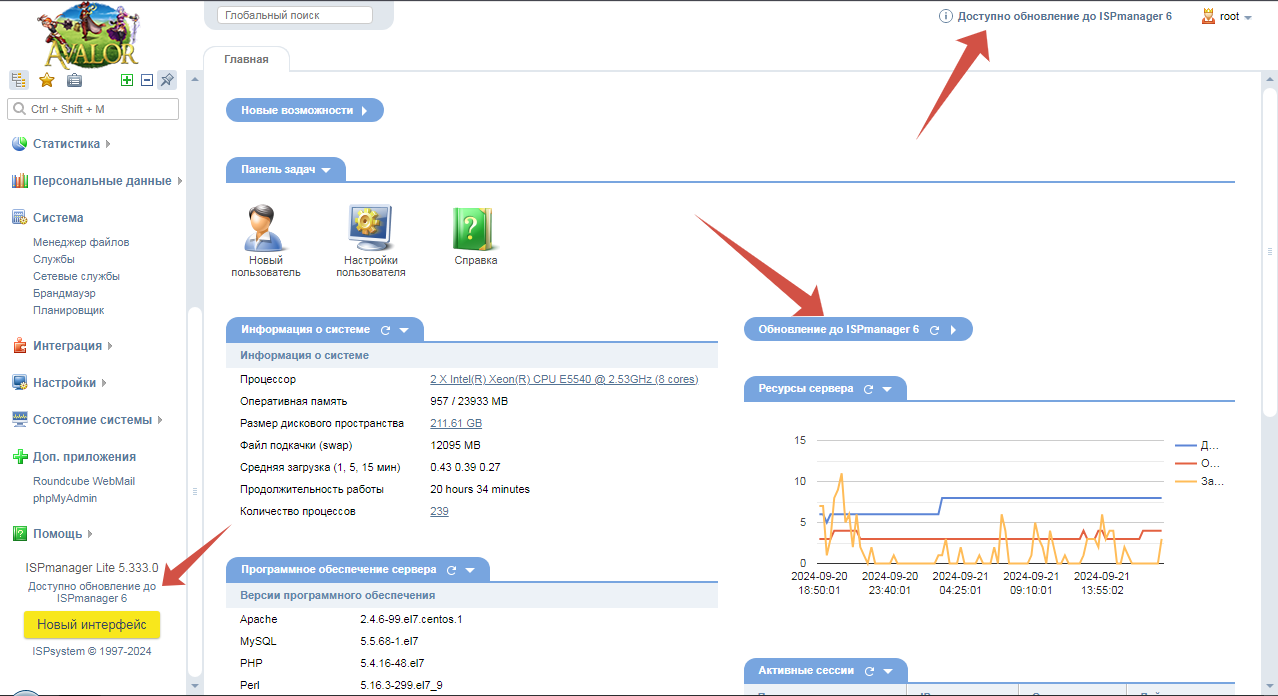Refresh the Ресурсы сервера panel
The height and width of the screenshot is (696, 1278).
868,389
